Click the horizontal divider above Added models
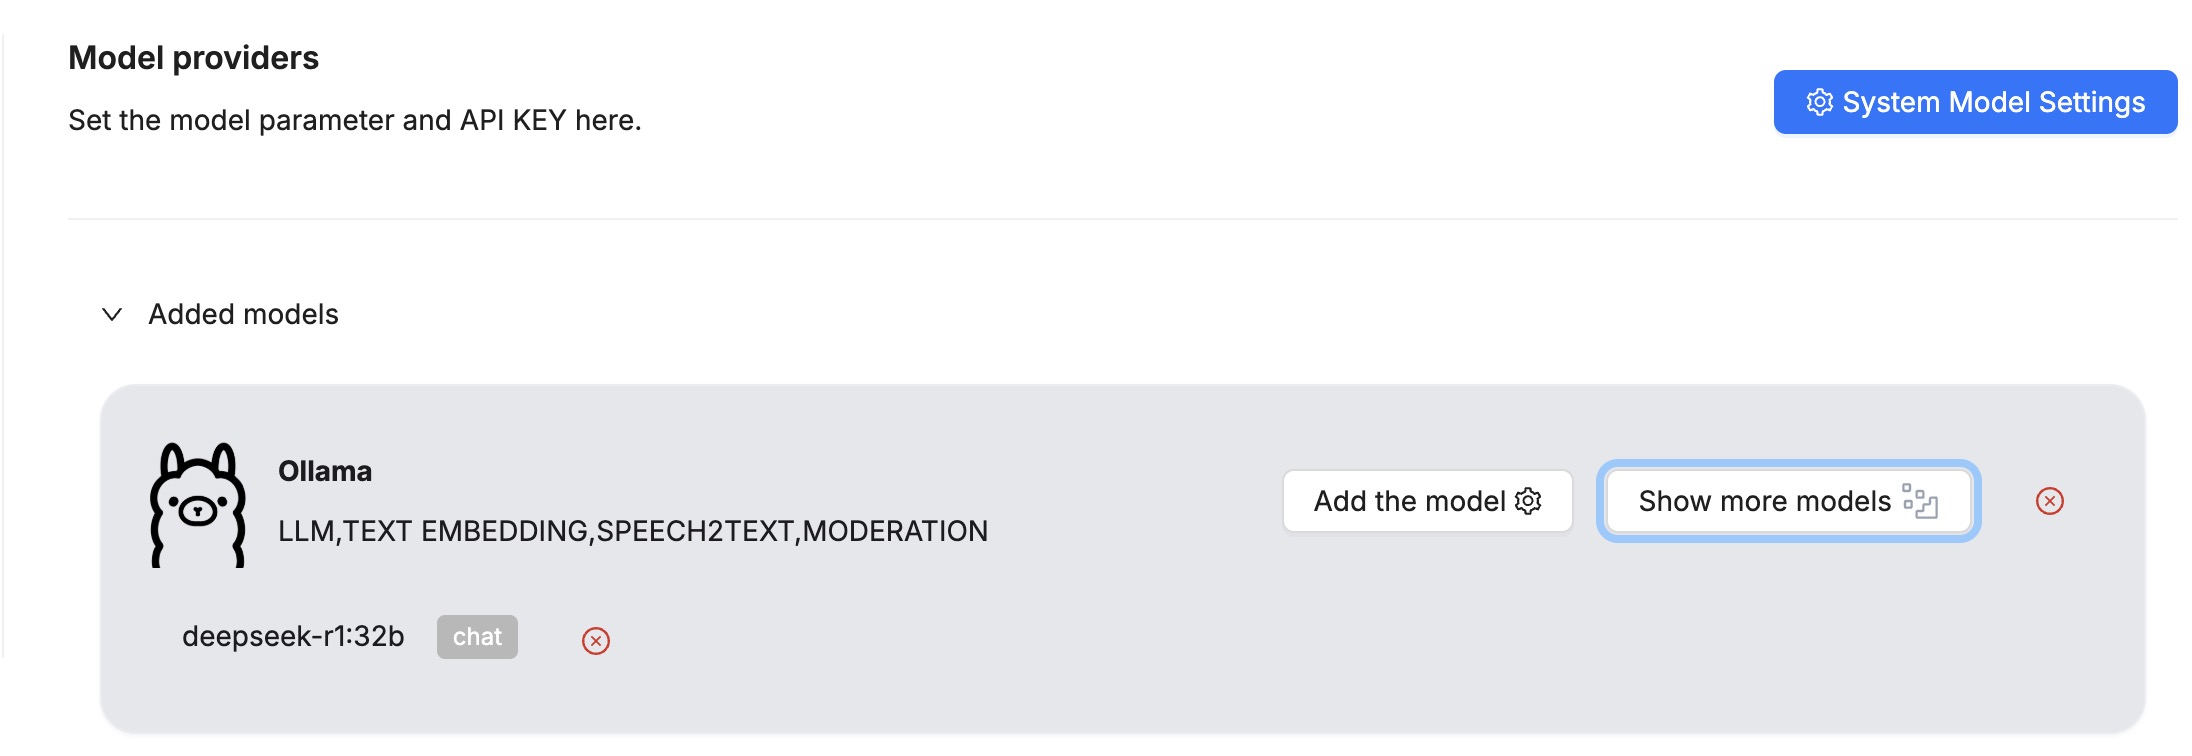 pos(1100,219)
